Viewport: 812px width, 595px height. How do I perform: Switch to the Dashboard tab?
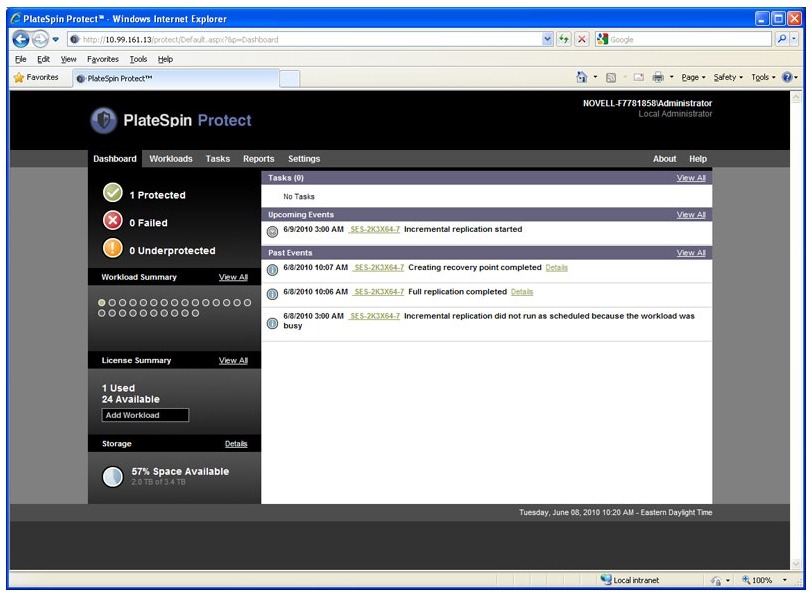coord(115,158)
